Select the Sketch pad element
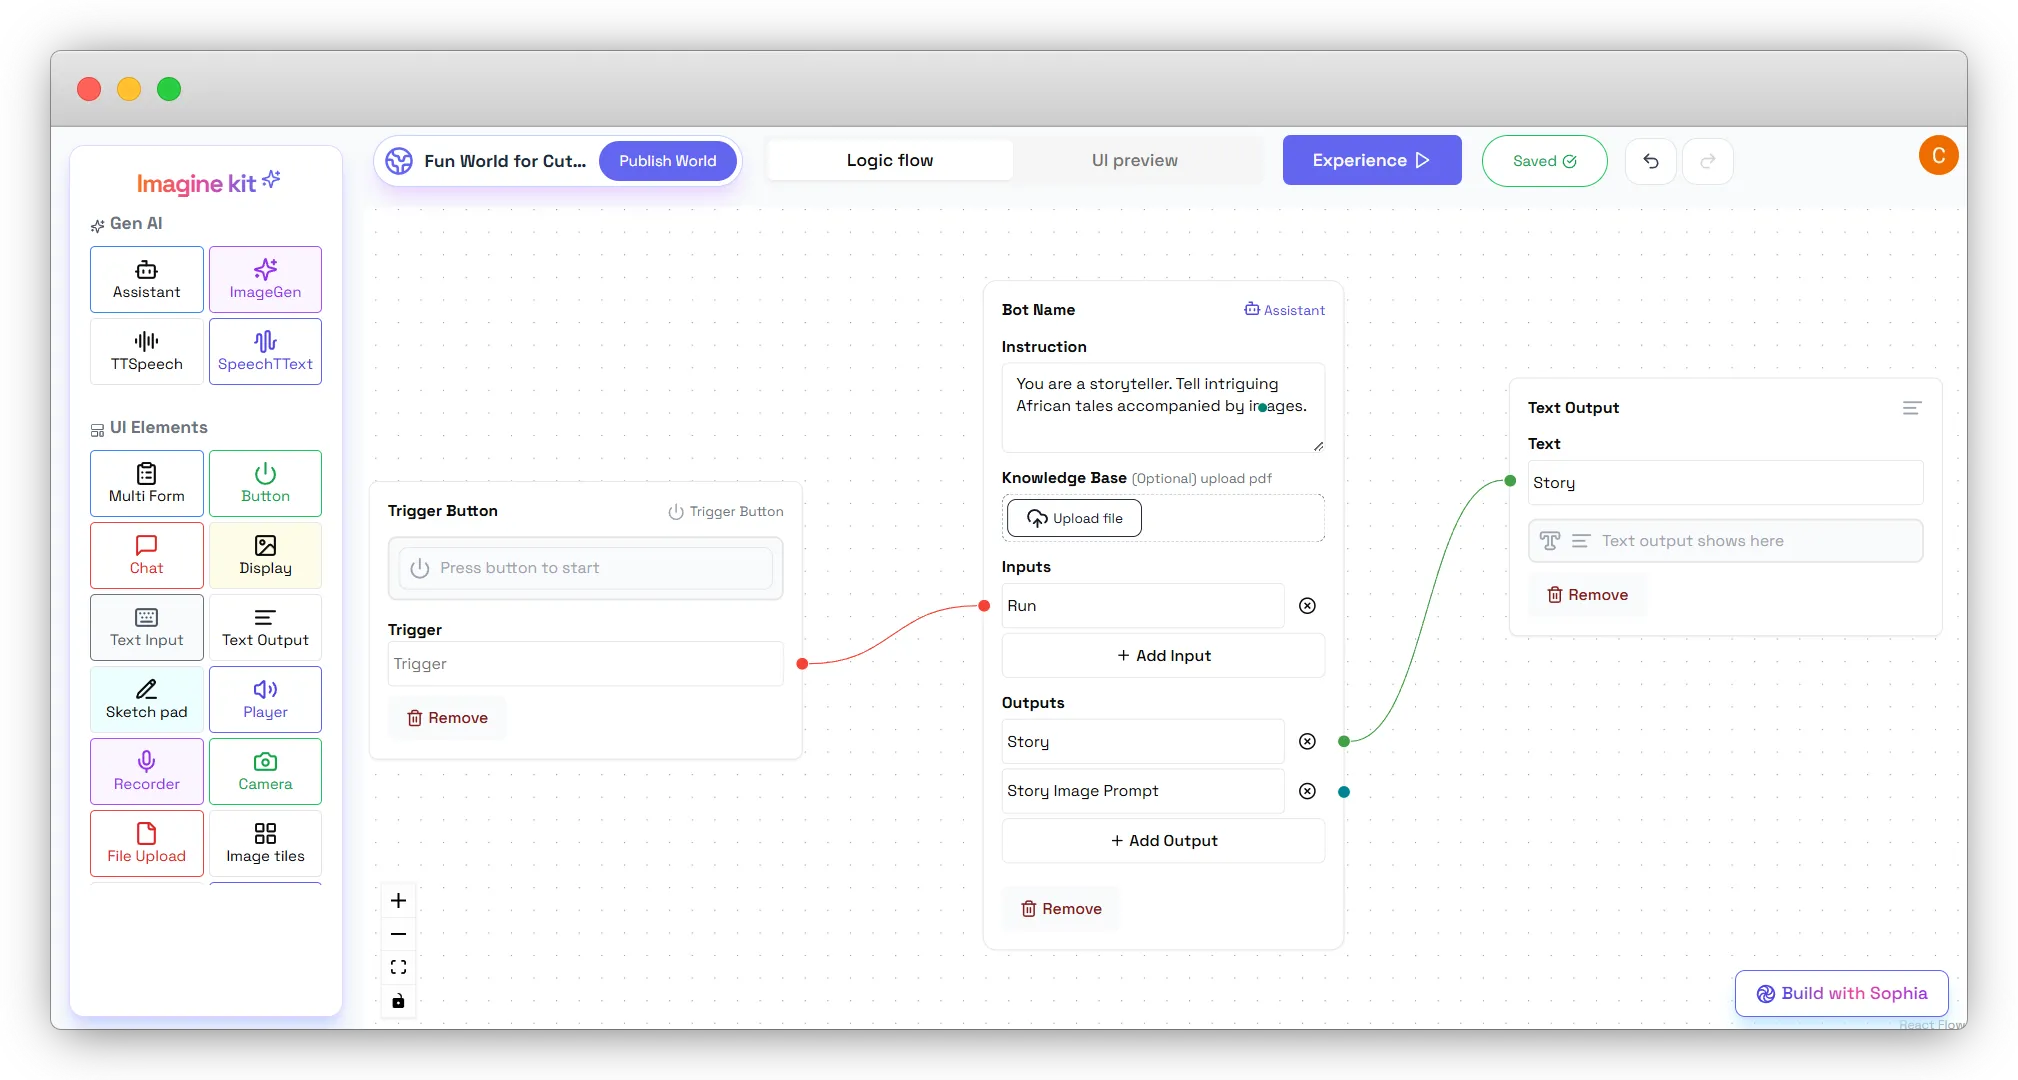This screenshot has height=1080, width=2018. (146, 699)
